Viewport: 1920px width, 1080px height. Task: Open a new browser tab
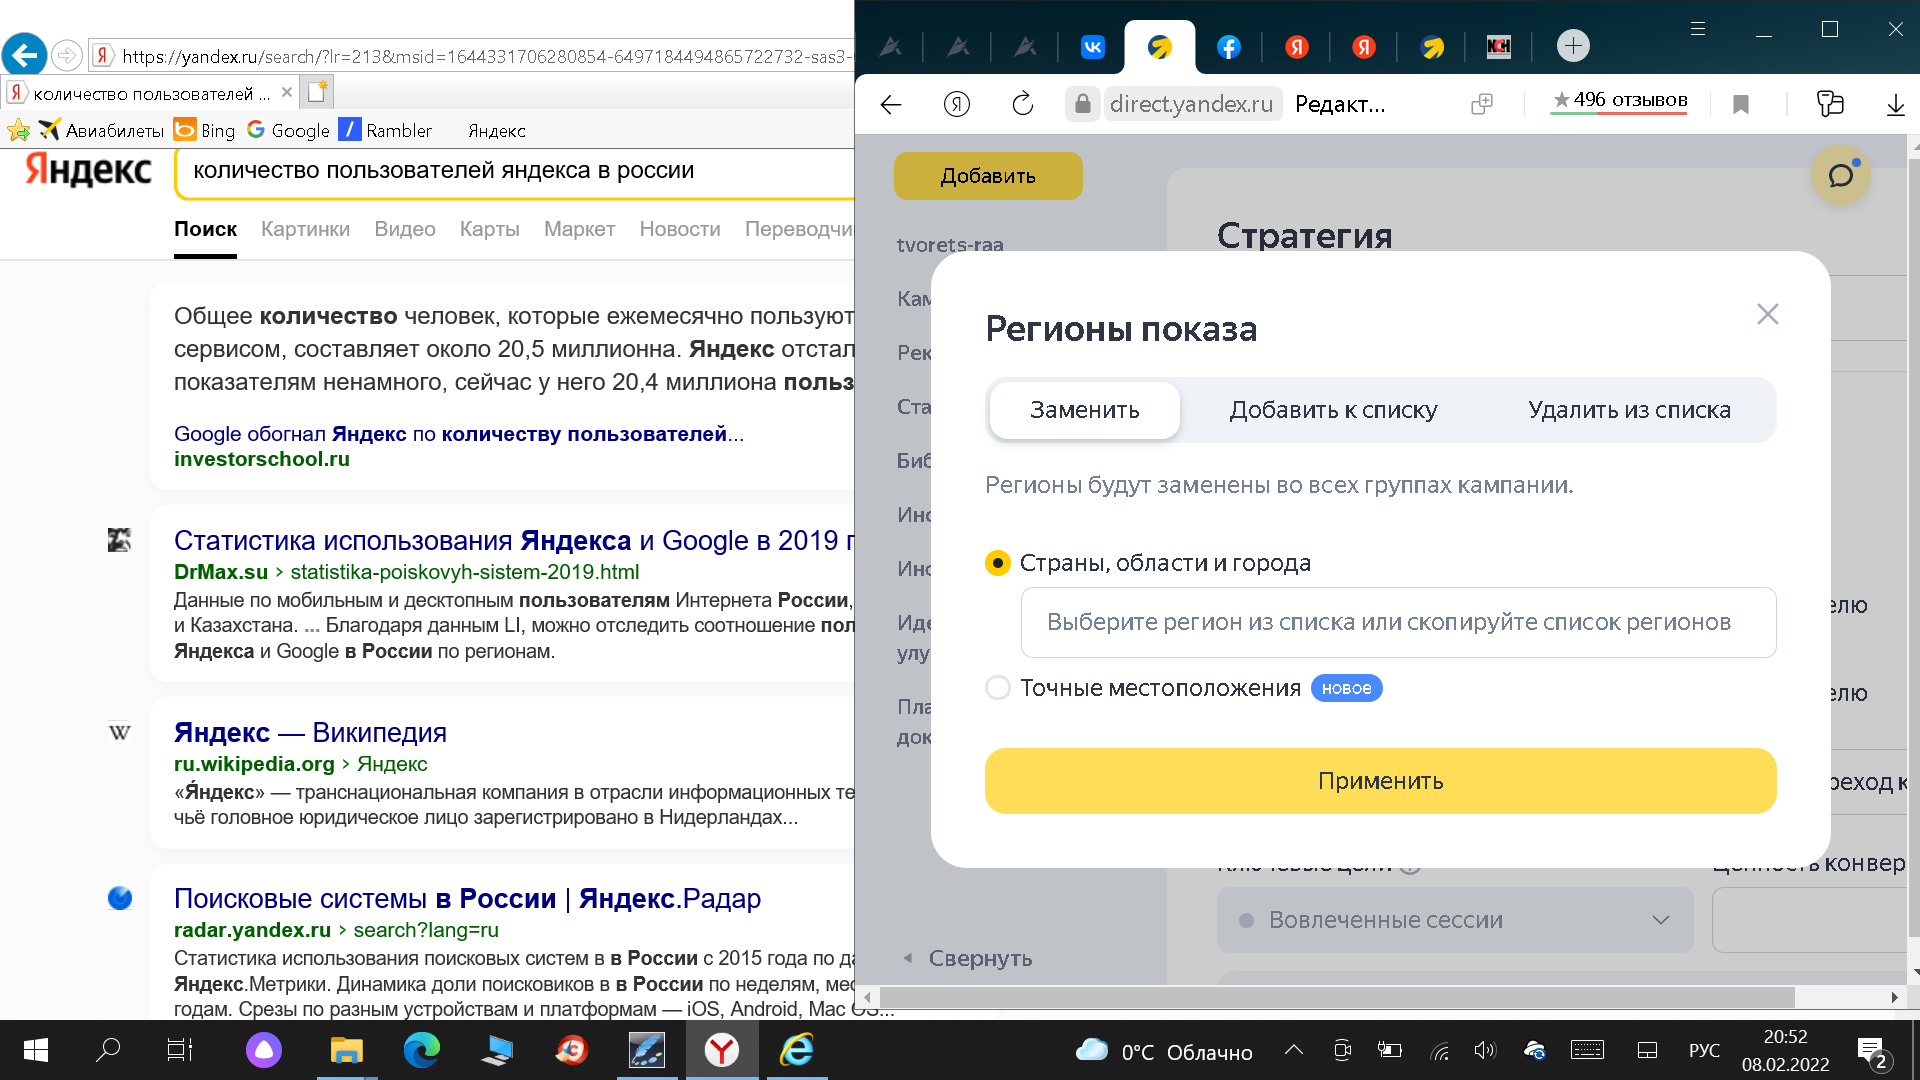click(x=1573, y=45)
